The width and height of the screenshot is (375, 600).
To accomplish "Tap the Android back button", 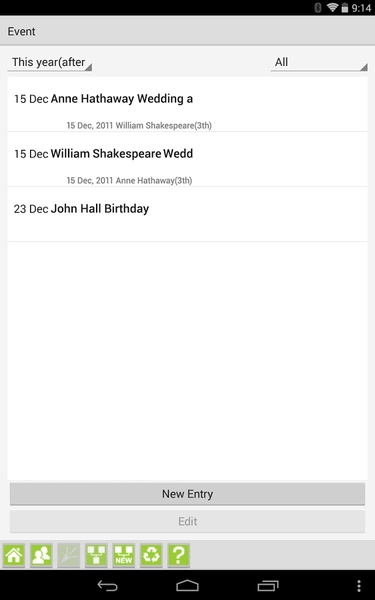I will (x=108, y=585).
